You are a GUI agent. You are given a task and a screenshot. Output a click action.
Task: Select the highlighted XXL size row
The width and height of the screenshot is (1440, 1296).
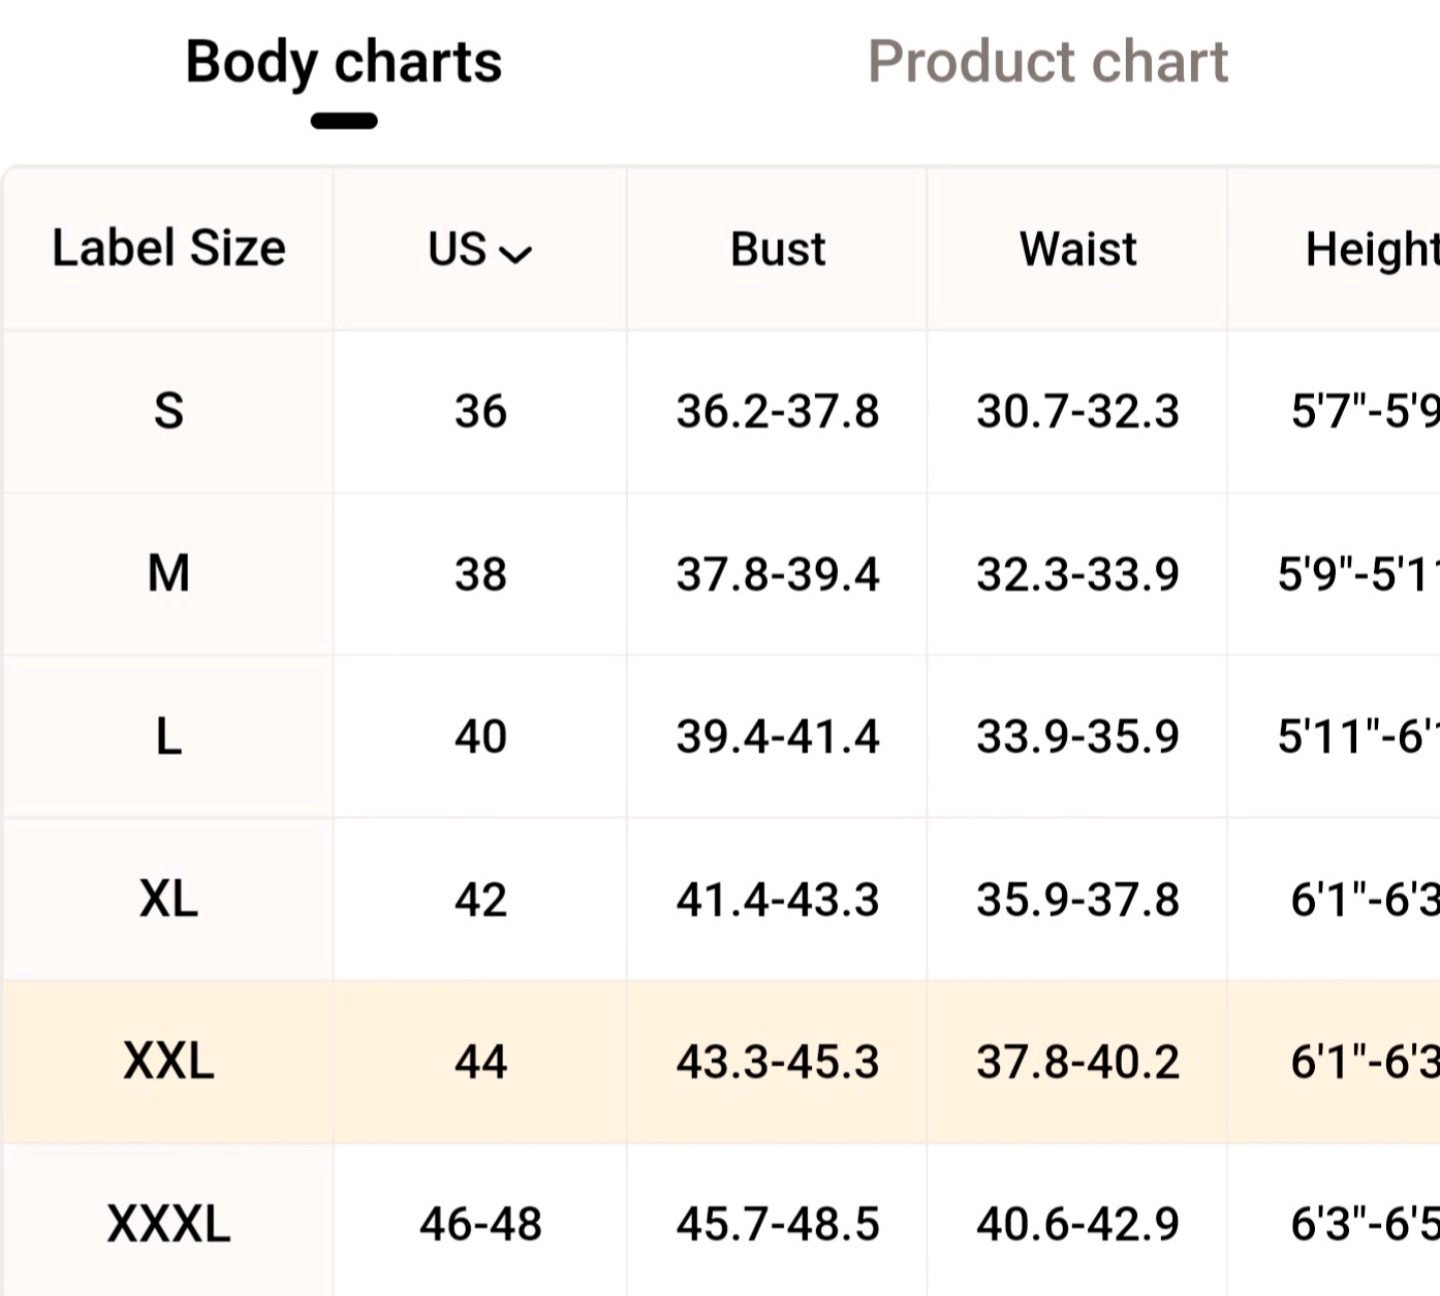click(x=720, y=1061)
